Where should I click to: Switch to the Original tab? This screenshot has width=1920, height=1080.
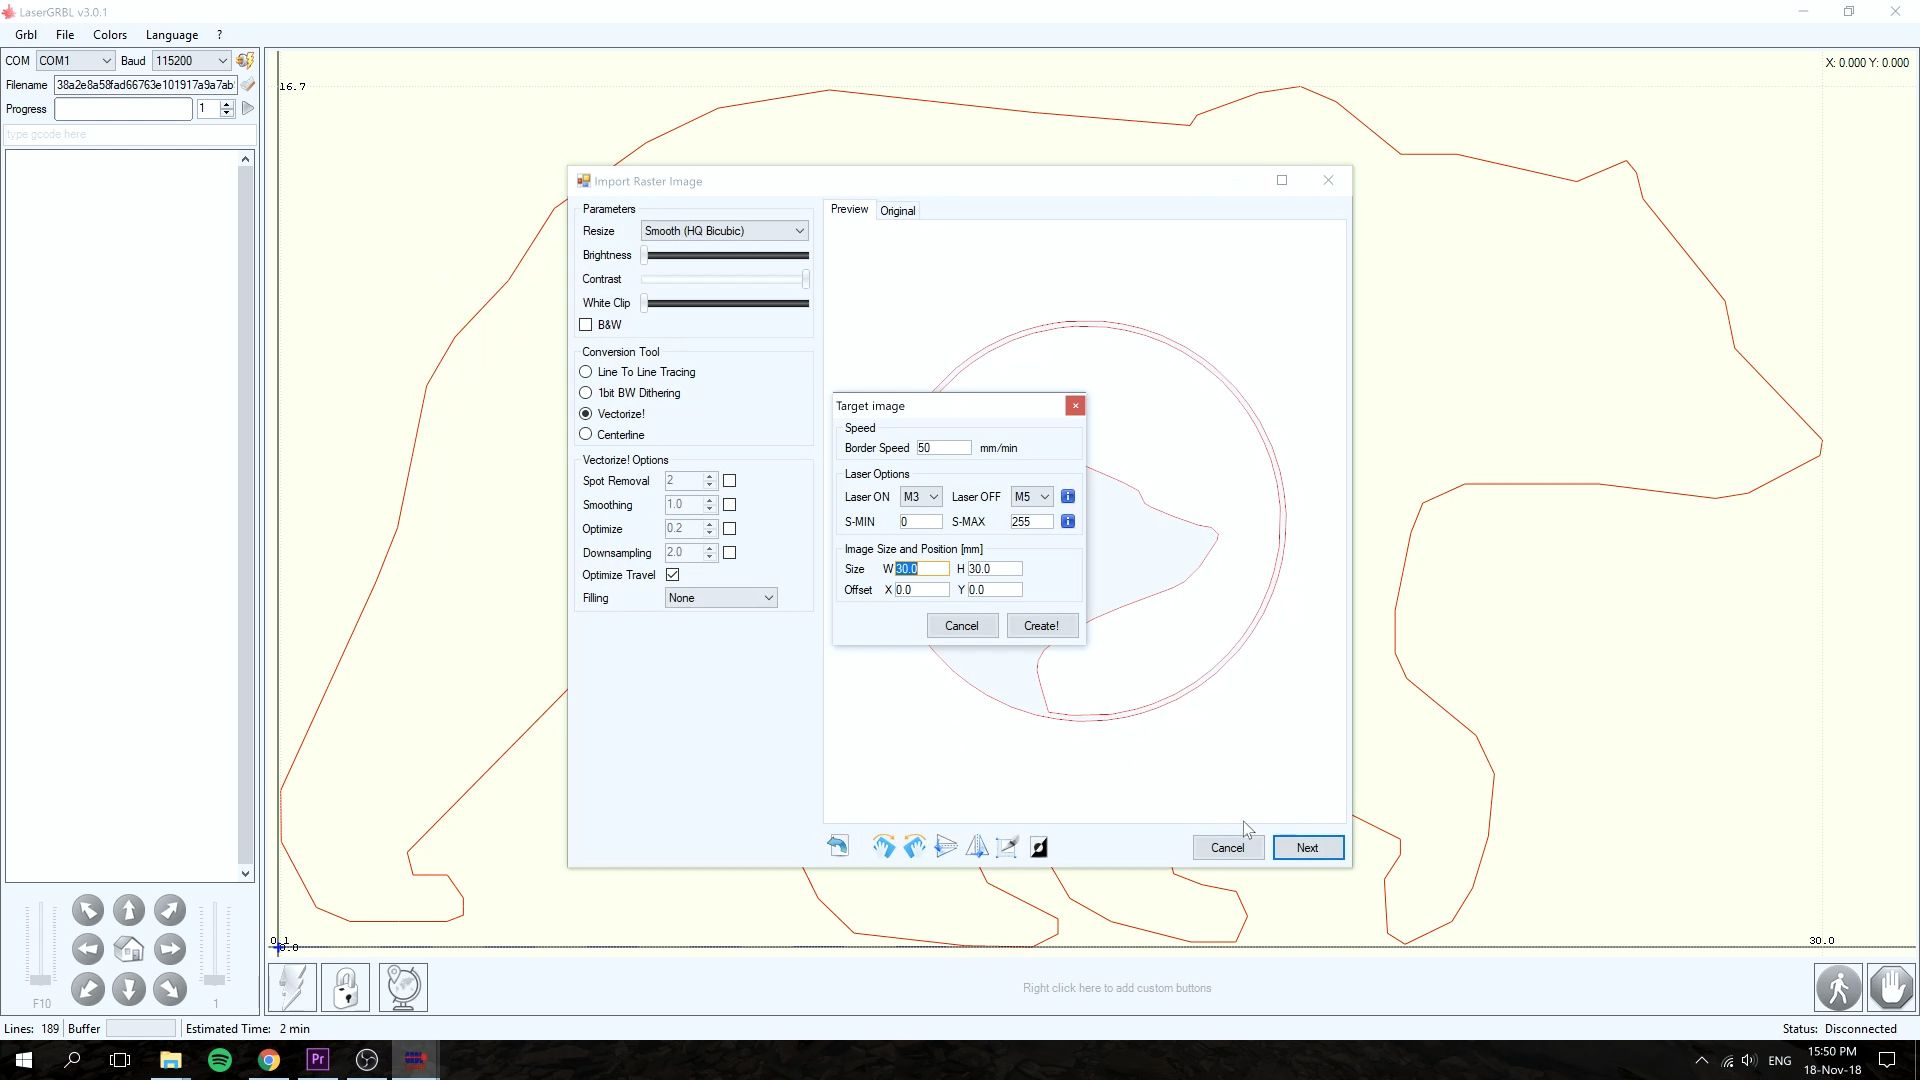[897, 211]
